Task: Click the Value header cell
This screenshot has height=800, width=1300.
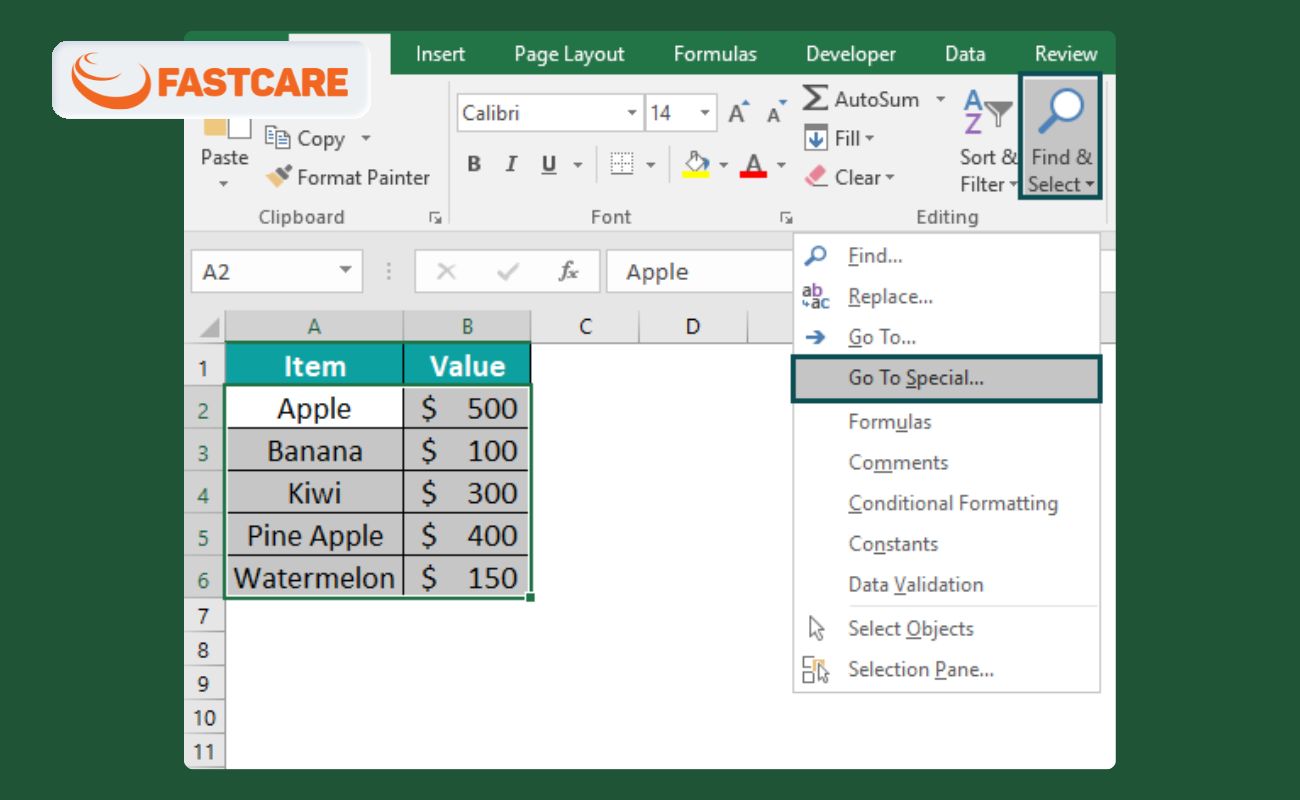Action: tap(467, 366)
